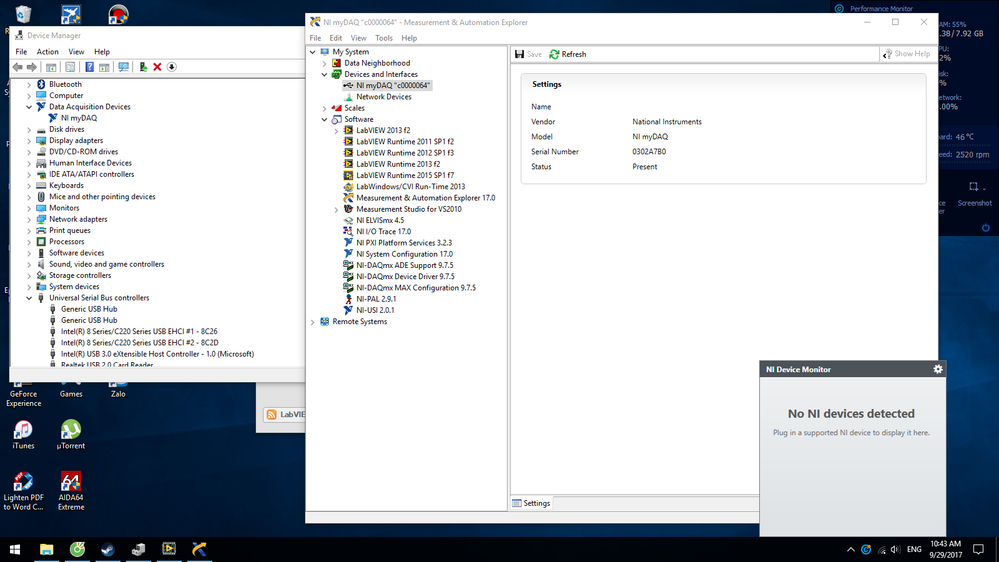Image resolution: width=999 pixels, height=562 pixels.
Task: Expand the LabVIEW 2013 f2 node
Action: click(336, 131)
